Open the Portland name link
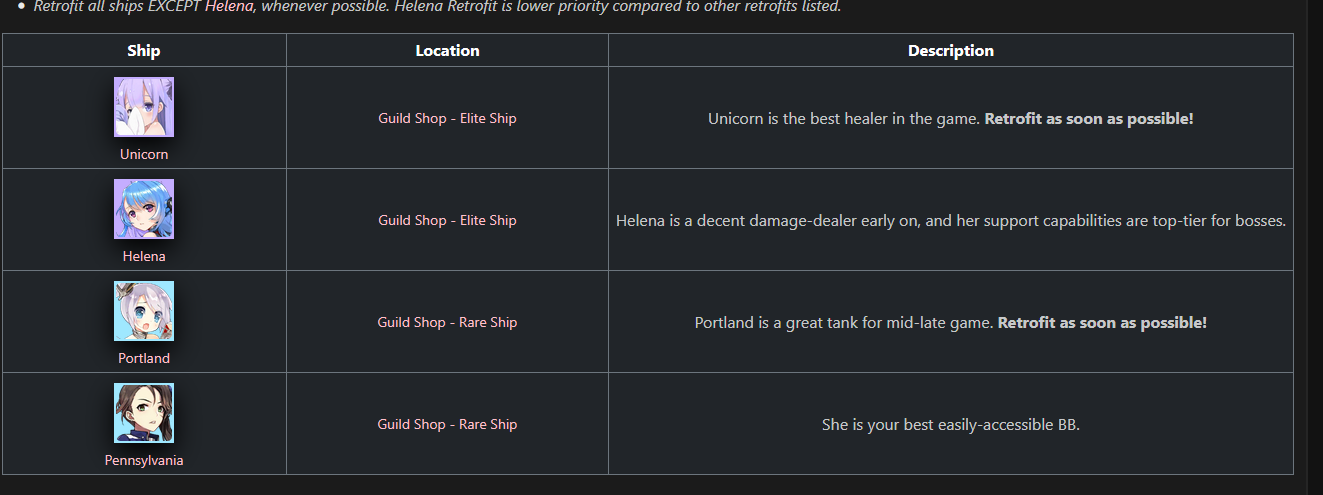 [144, 358]
